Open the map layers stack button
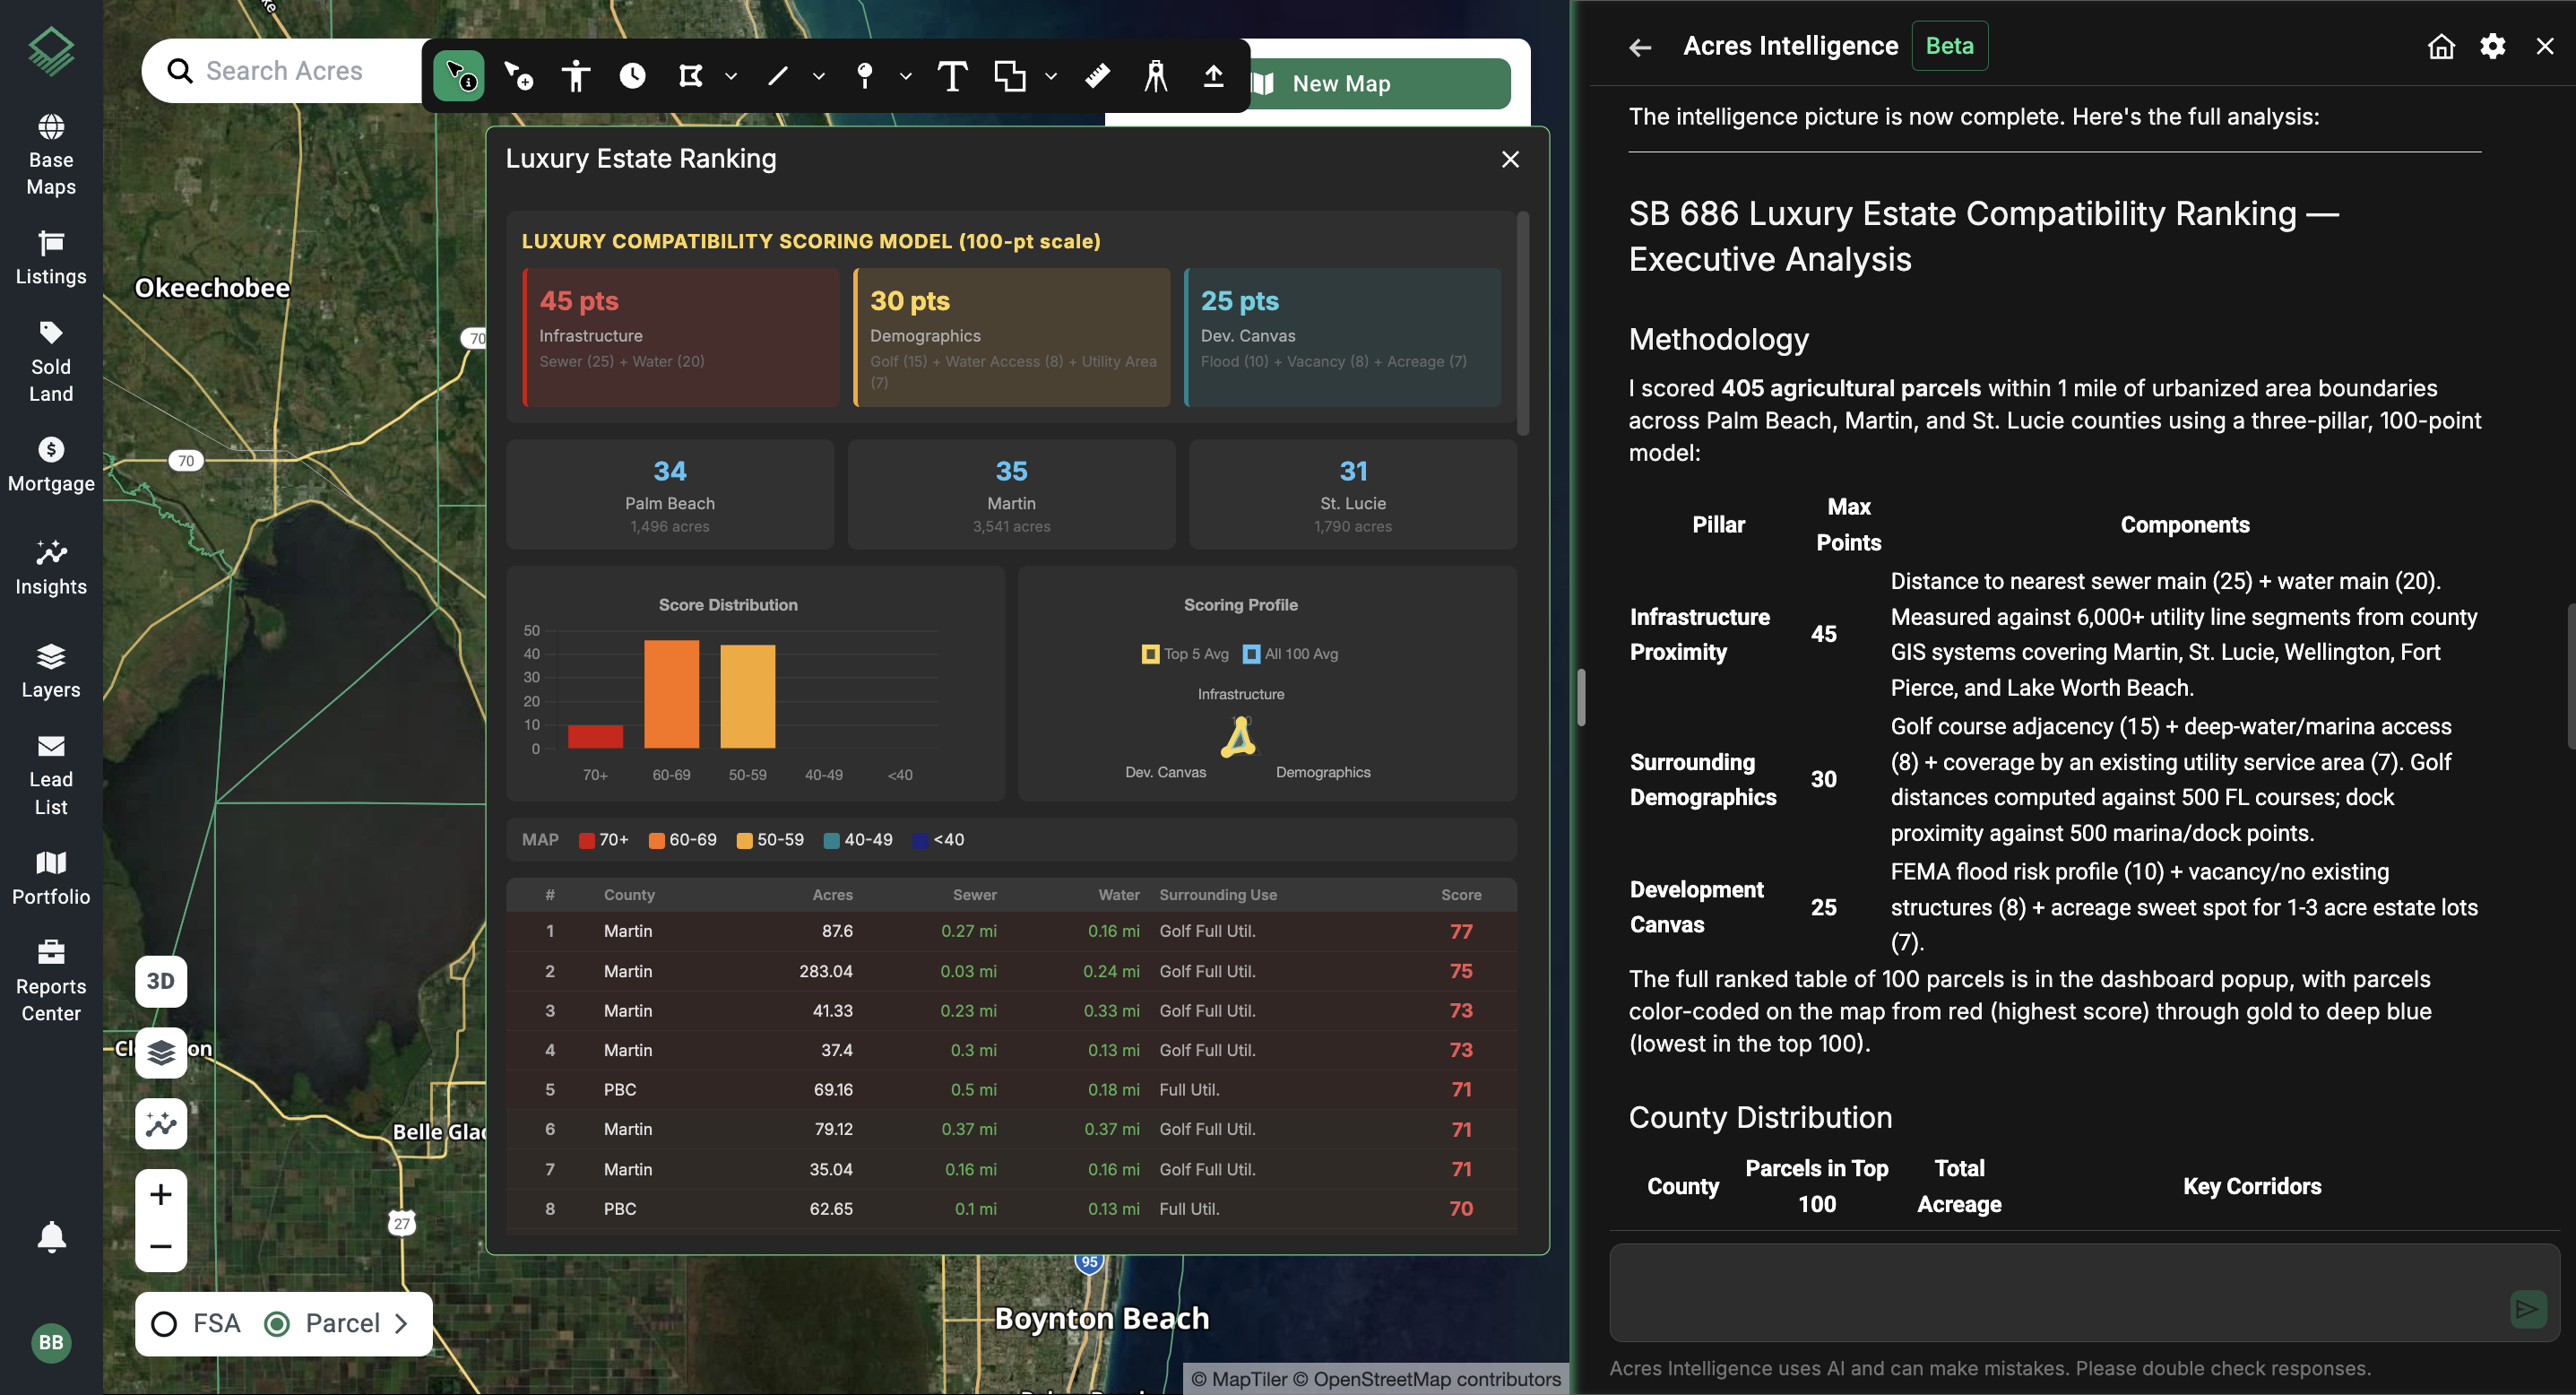 point(161,1052)
